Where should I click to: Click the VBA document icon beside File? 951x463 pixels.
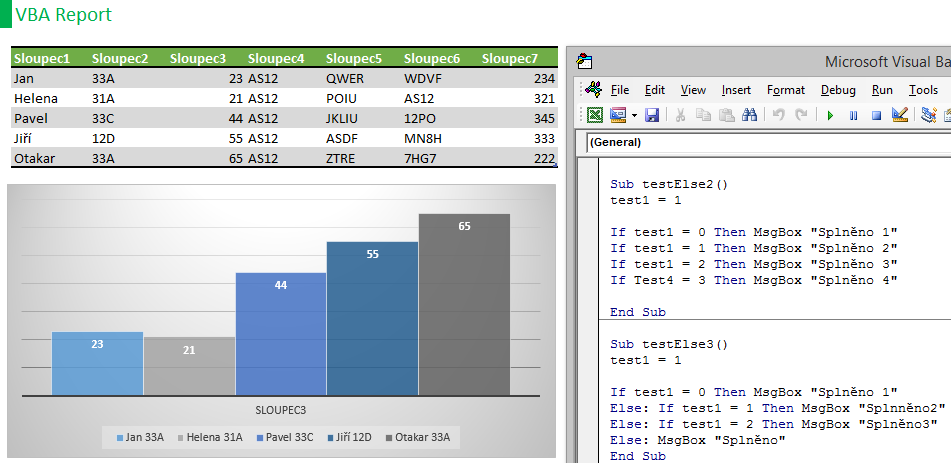coord(594,89)
